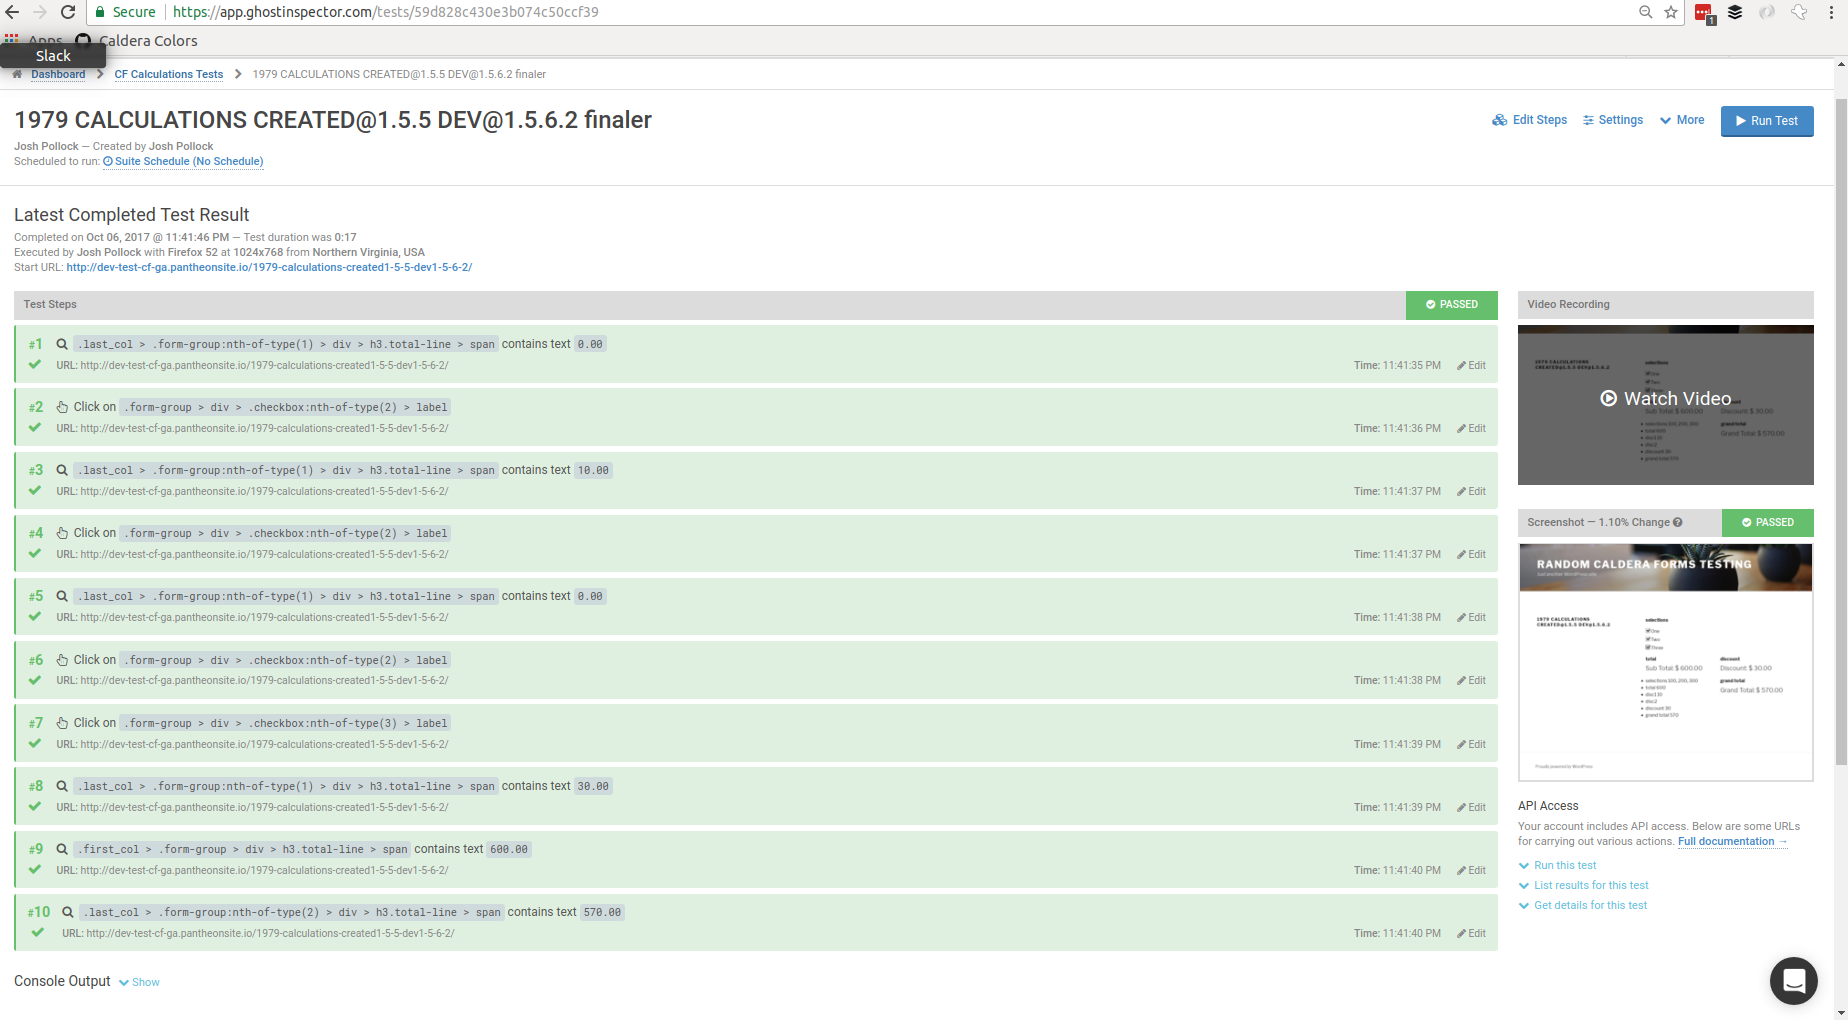
Task: Open the test Settings icon
Action: click(1590, 120)
